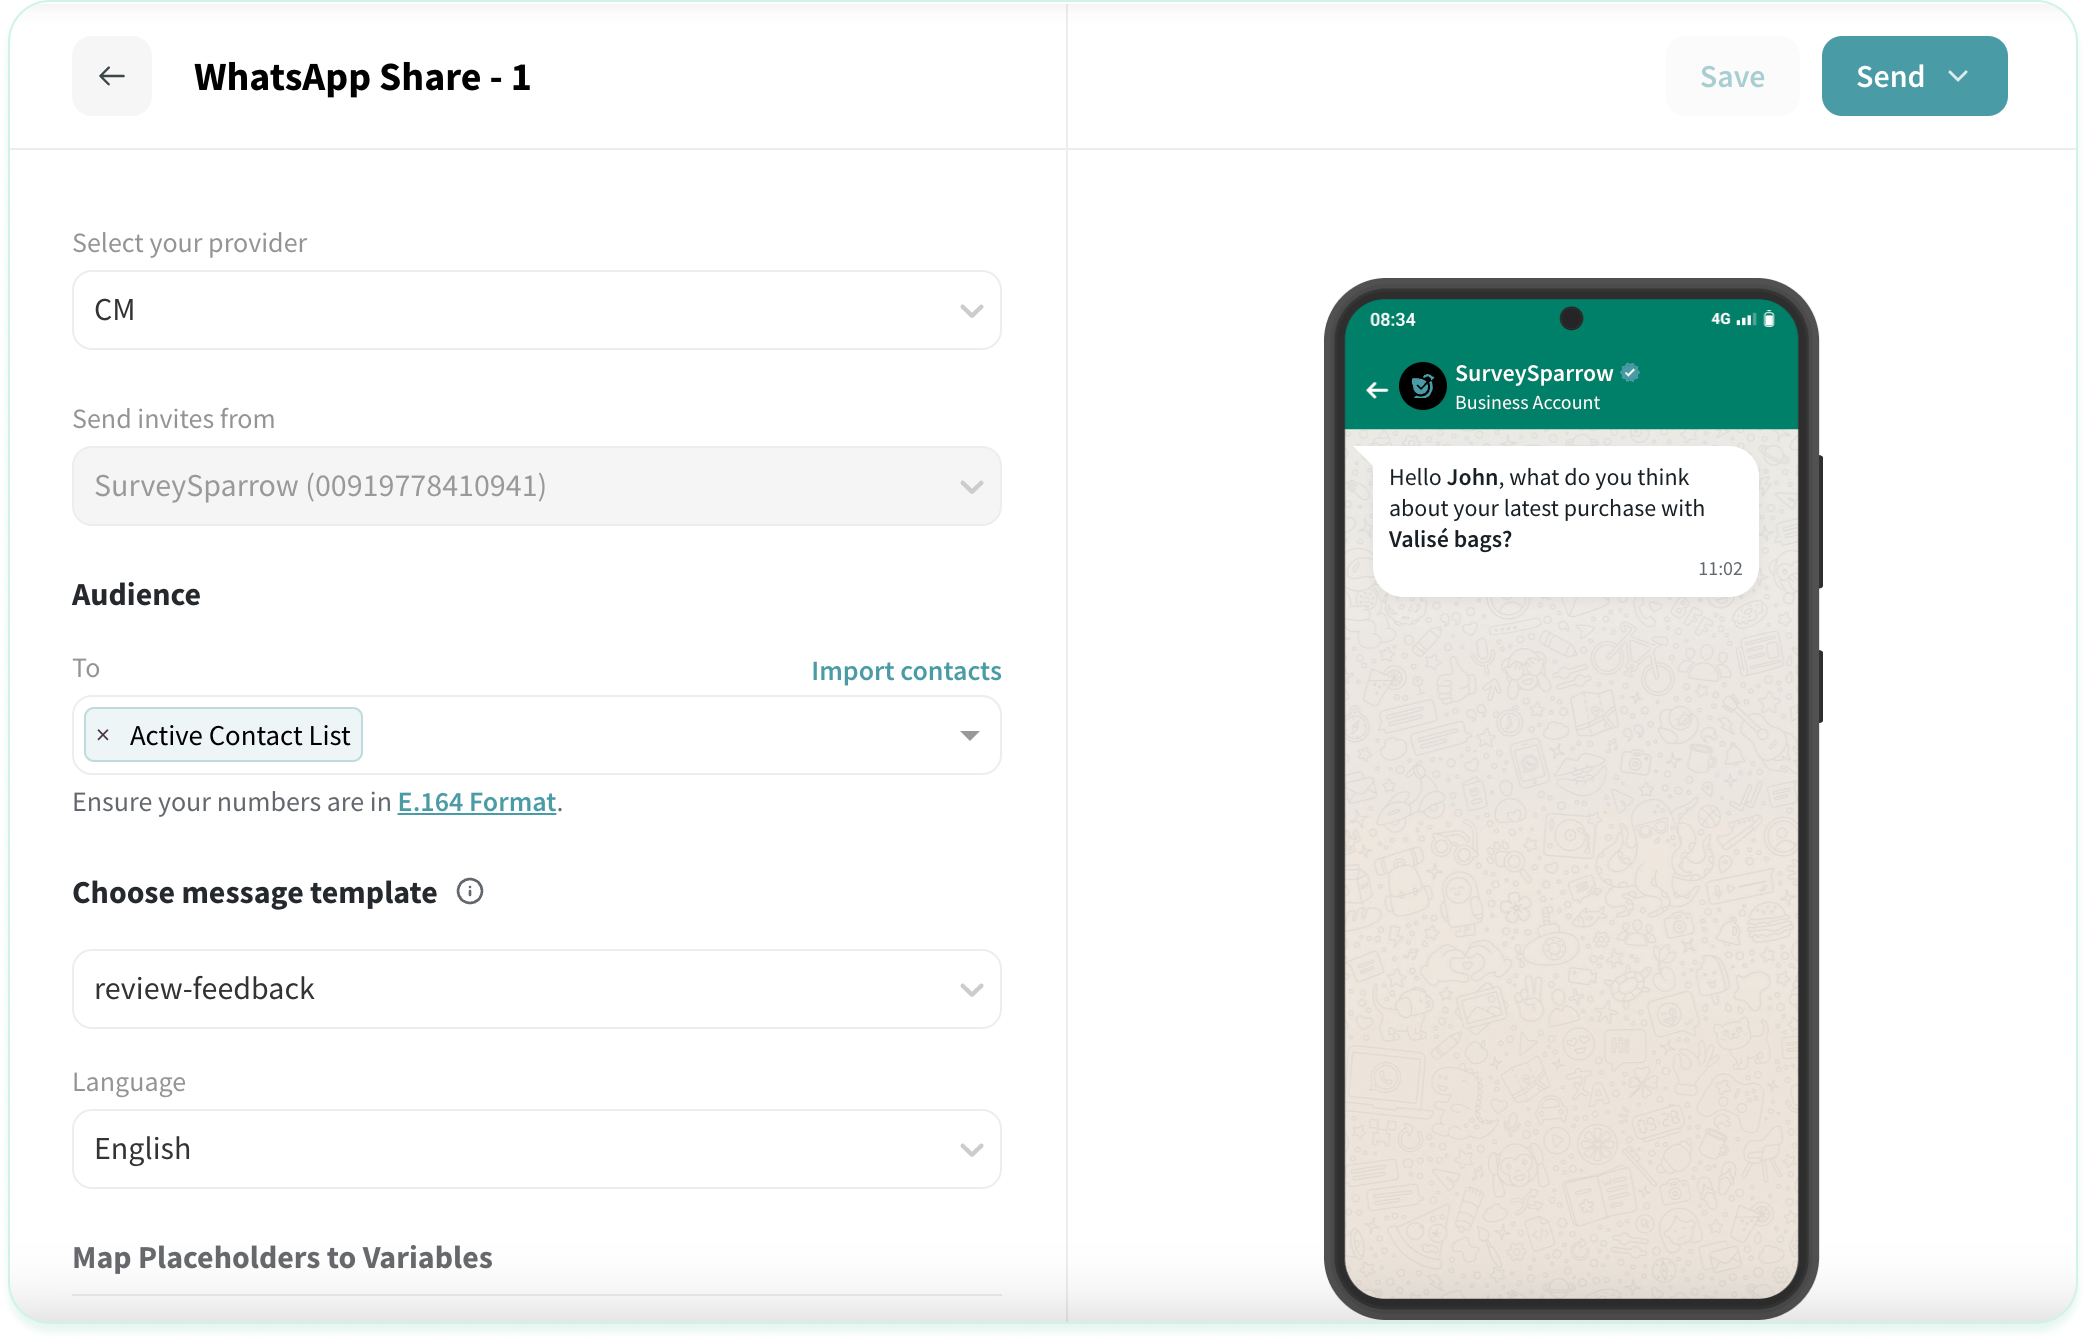Image resolution: width=2086 pixels, height=1340 pixels.
Task: Click the Send invites from label
Action: pyautogui.click(x=173, y=419)
